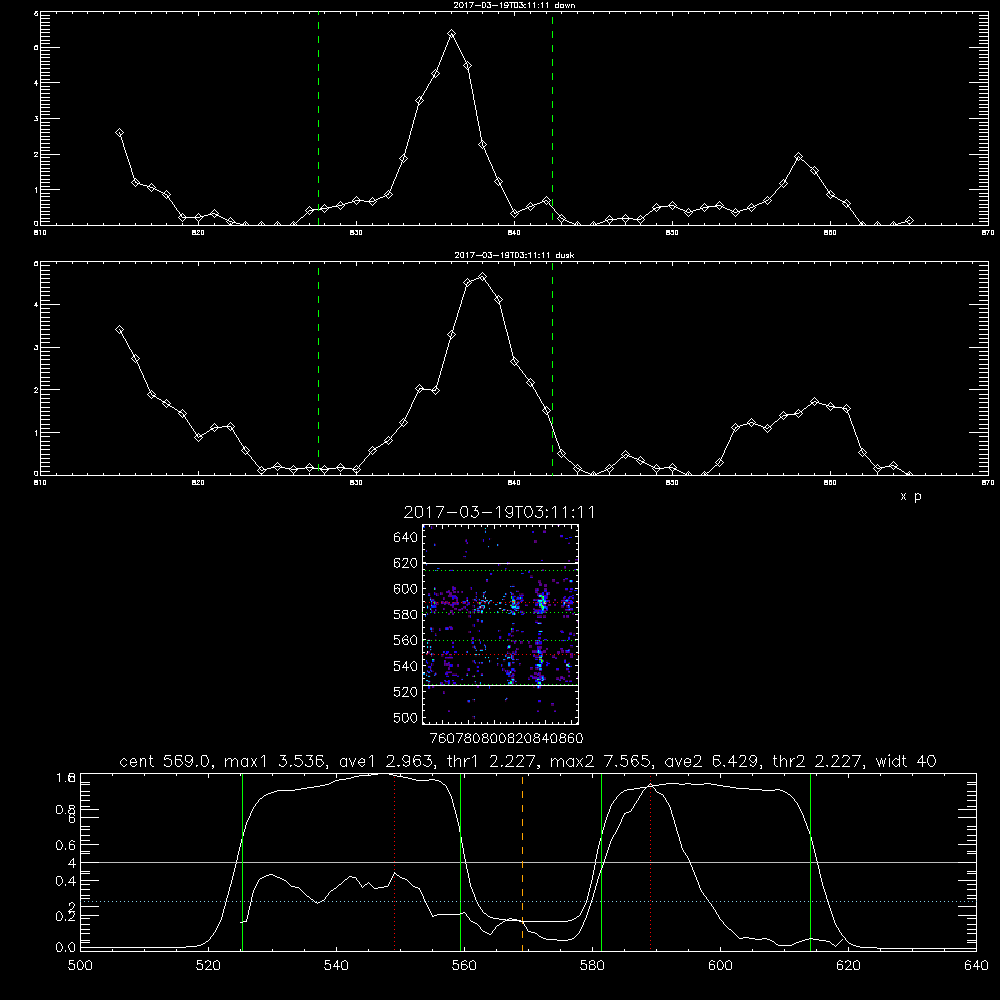
Task: Click the first green vertical line in bottom plot
Action: [242, 861]
